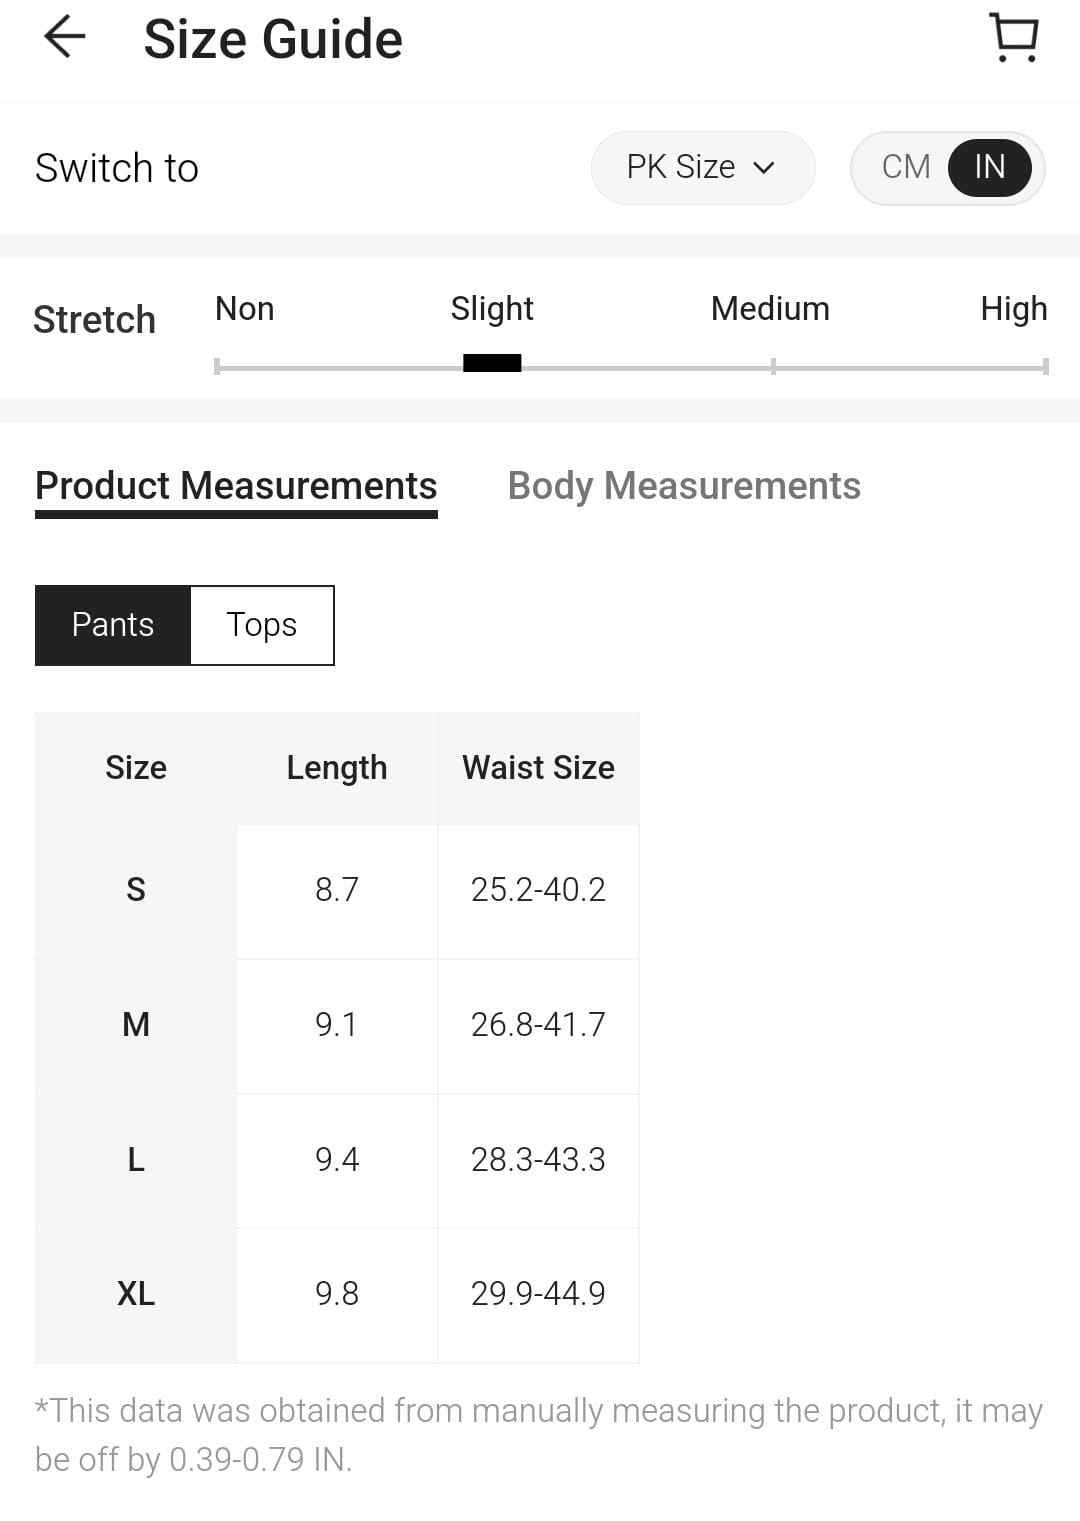The image size is (1080, 1521).
Task: Click the Length column header
Action: coord(337,768)
